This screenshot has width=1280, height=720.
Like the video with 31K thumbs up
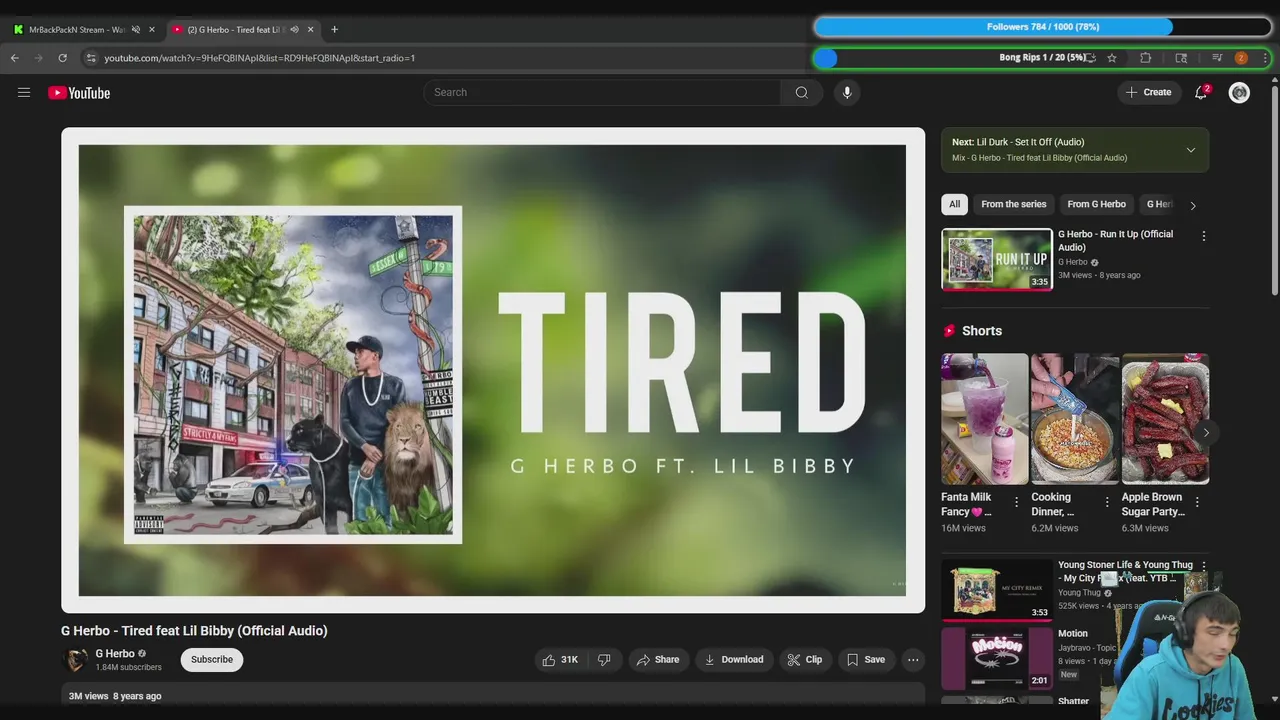pos(560,660)
